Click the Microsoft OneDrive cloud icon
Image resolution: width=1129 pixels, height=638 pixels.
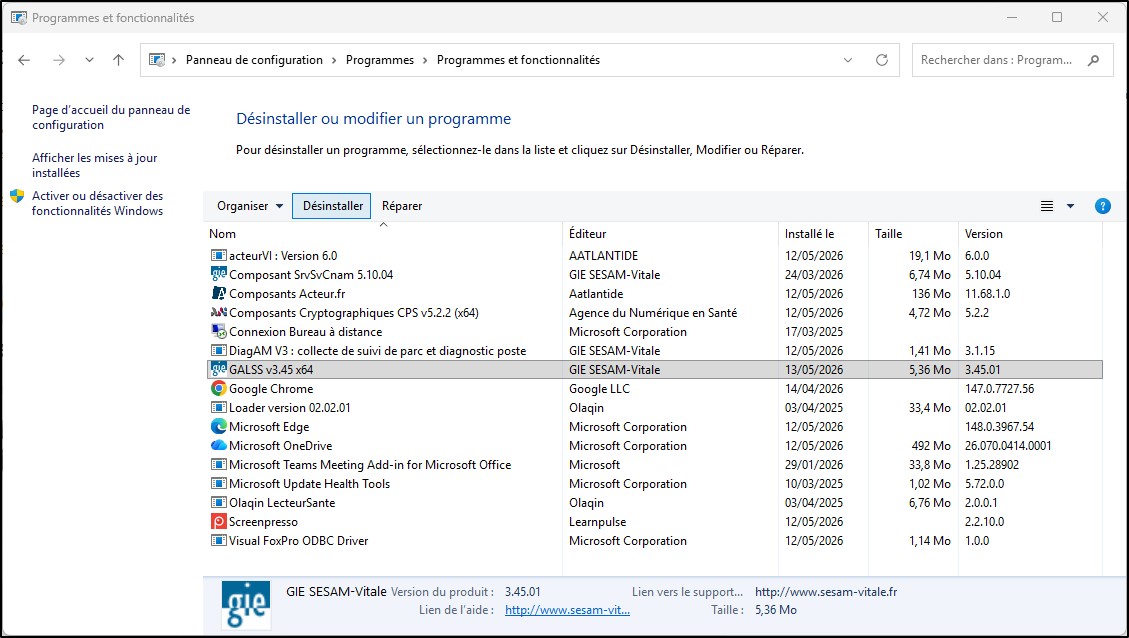click(x=218, y=446)
